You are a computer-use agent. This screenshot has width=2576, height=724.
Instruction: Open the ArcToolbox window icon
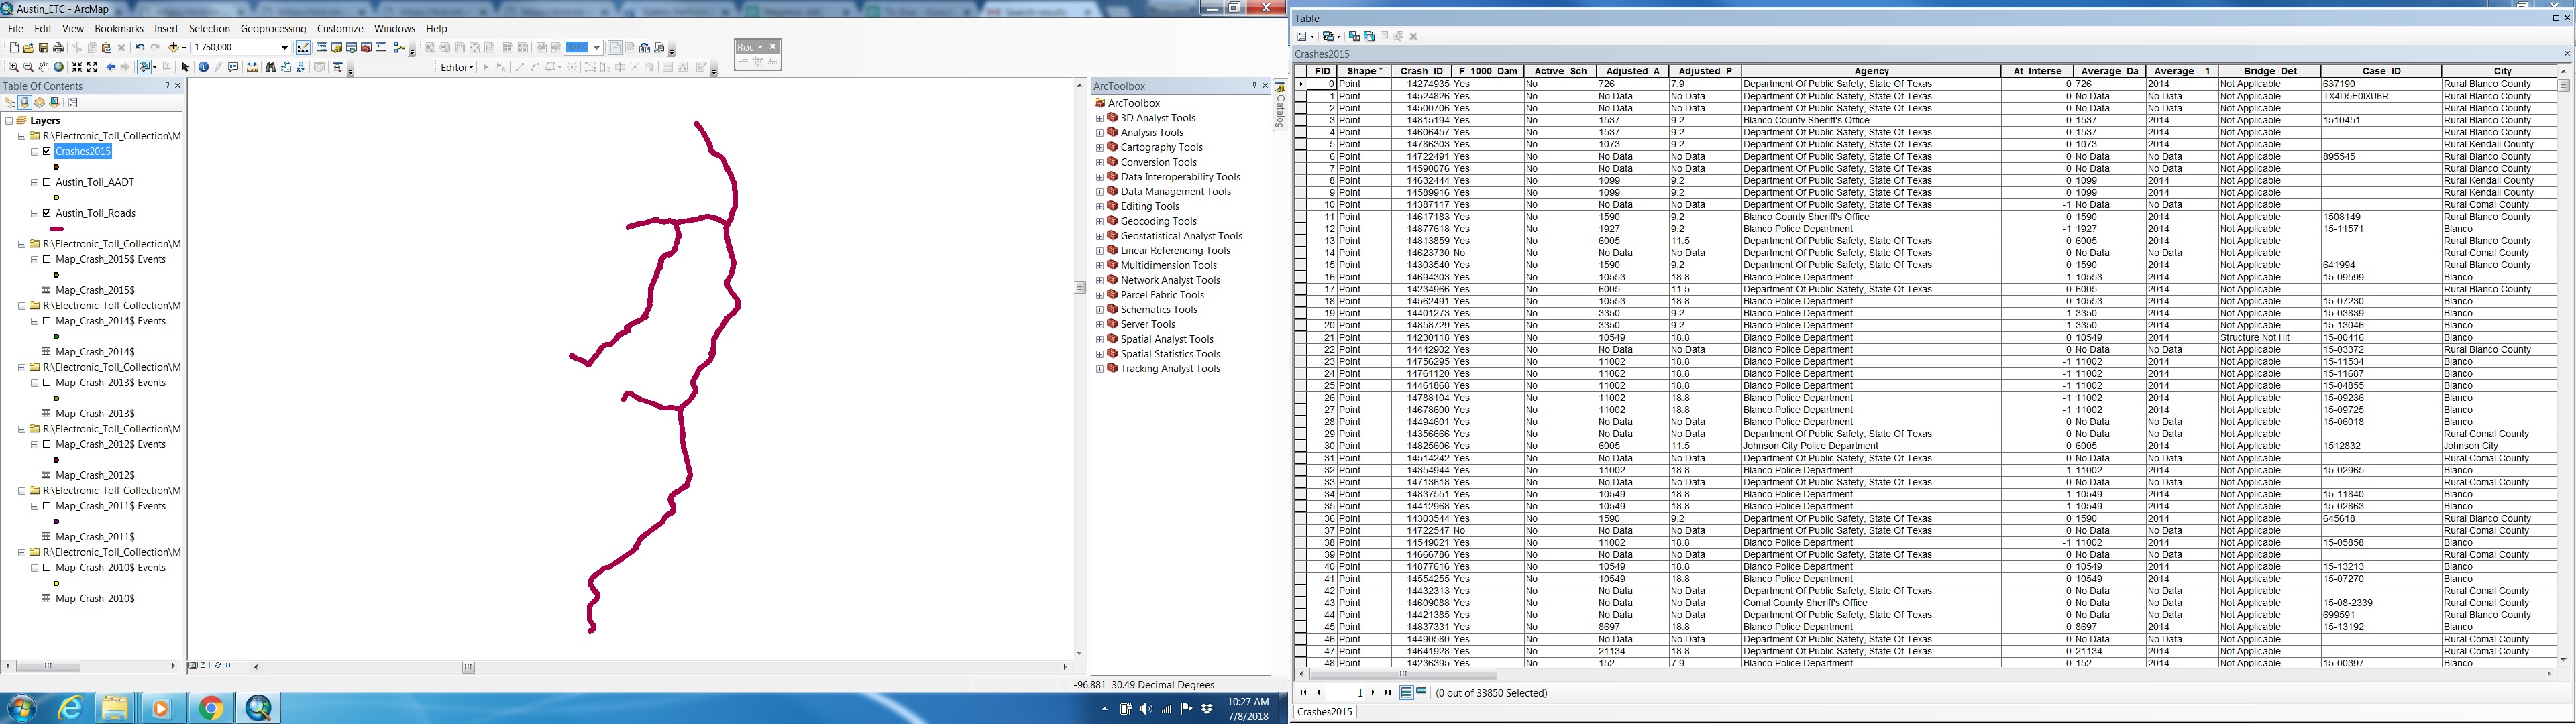(x=366, y=48)
